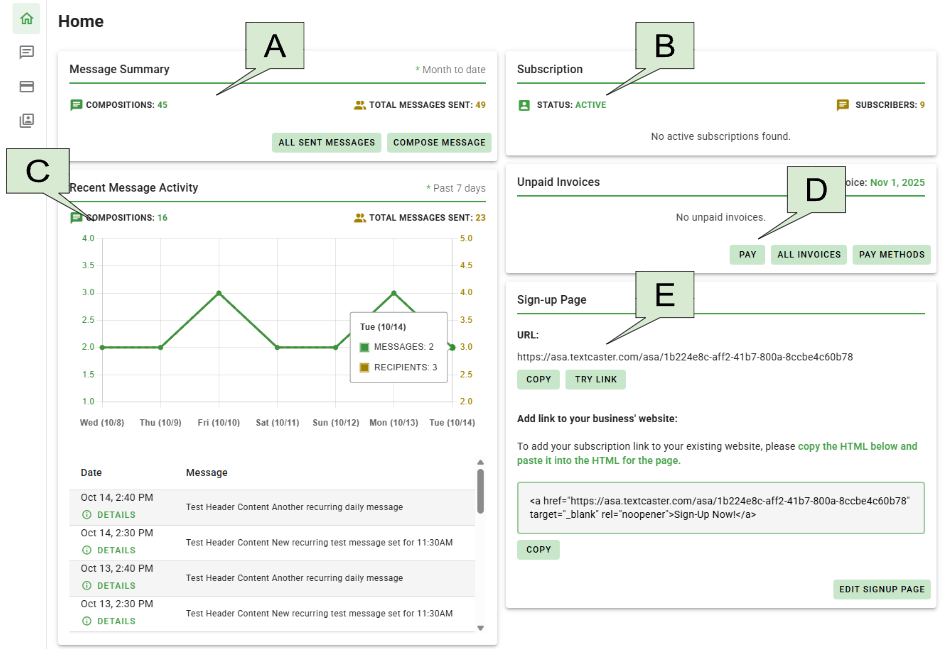
Task: Open the billing card icon in sidebar
Action: click(x=26, y=86)
